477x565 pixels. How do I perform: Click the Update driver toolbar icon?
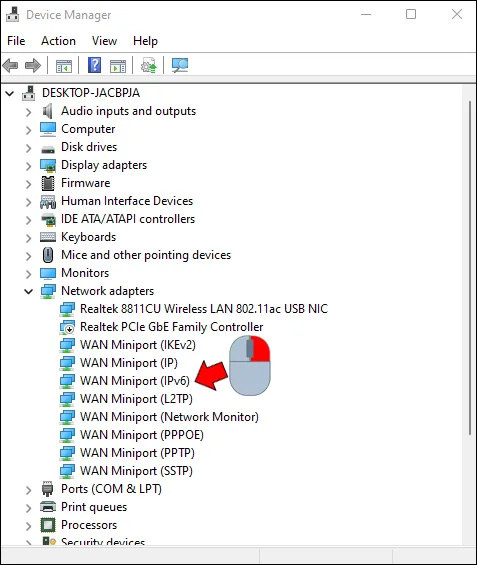tap(148, 65)
